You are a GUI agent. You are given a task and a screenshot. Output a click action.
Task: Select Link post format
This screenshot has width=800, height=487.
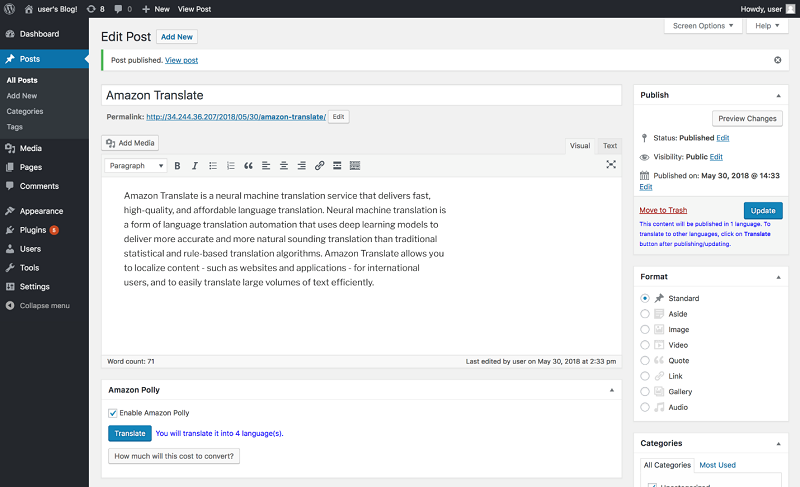pyautogui.click(x=645, y=376)
